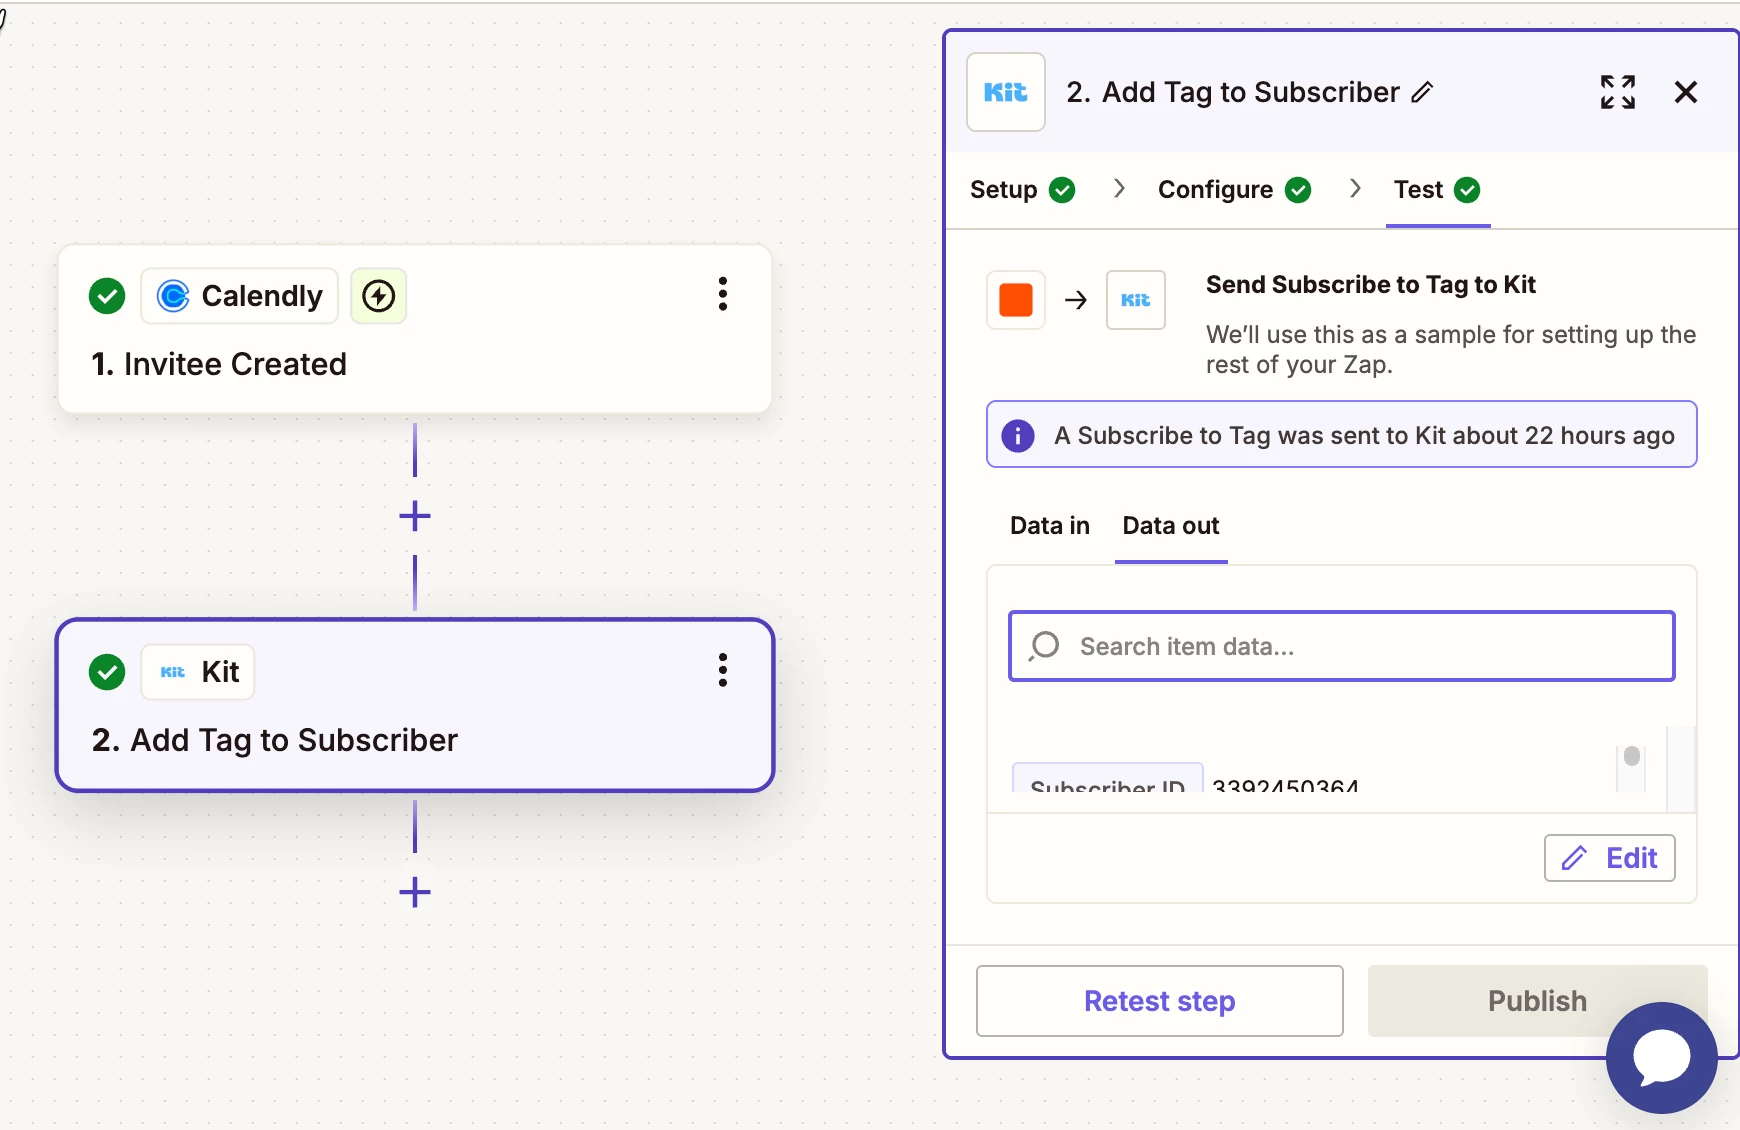Click the orange source app icon
The height and width of the screenshot is (1130, 1740).
coord(1016,300)
